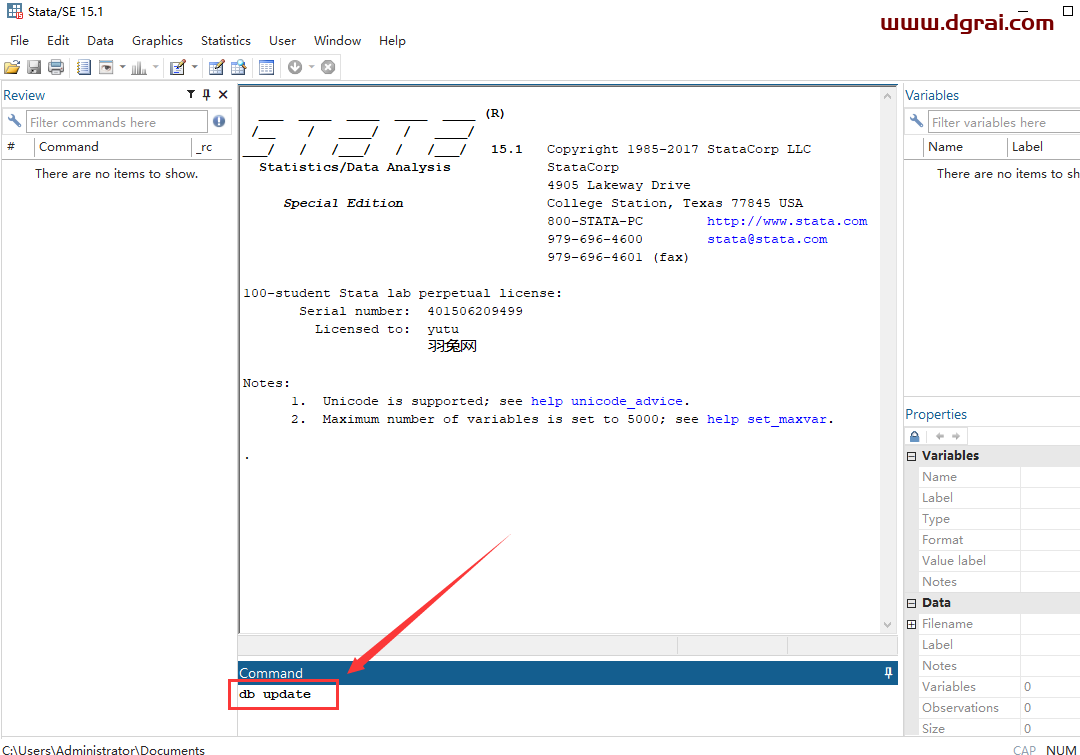The width and height of the screenshot is (1080, 755).
Task: Open the Data Browser icon
Action: 238,67
